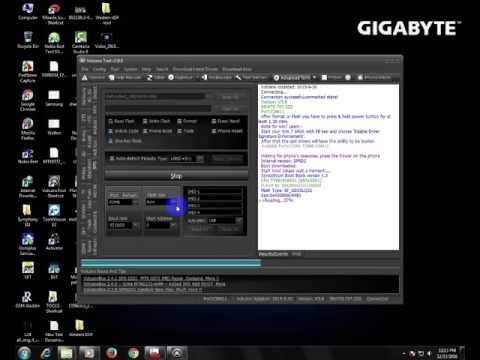Open the TOOLS Shortcut desktop icon
The height and width of the screenshot is (360, 480).
tap(53, 302)
